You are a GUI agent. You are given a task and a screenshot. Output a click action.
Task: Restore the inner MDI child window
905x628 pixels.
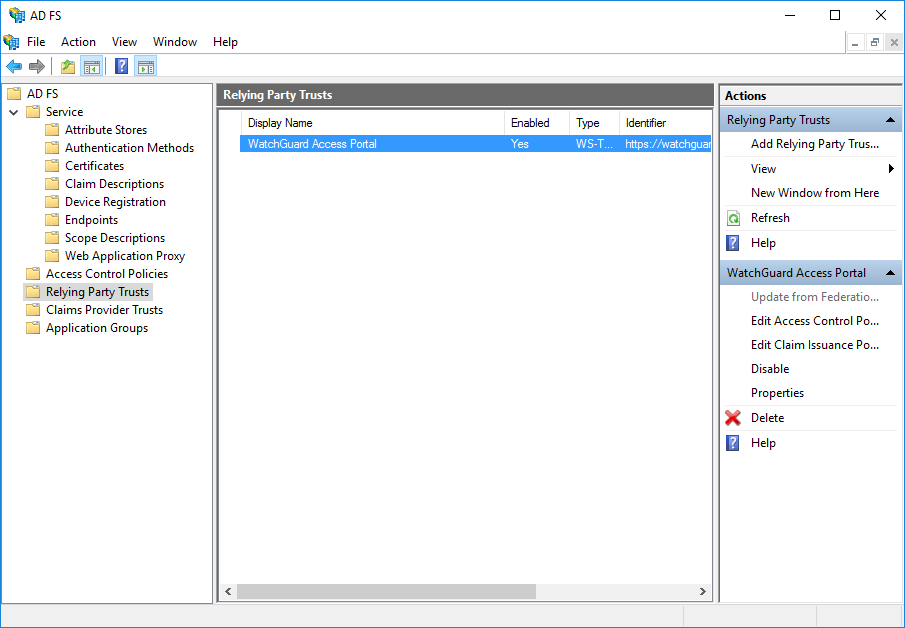coord(875,43)
